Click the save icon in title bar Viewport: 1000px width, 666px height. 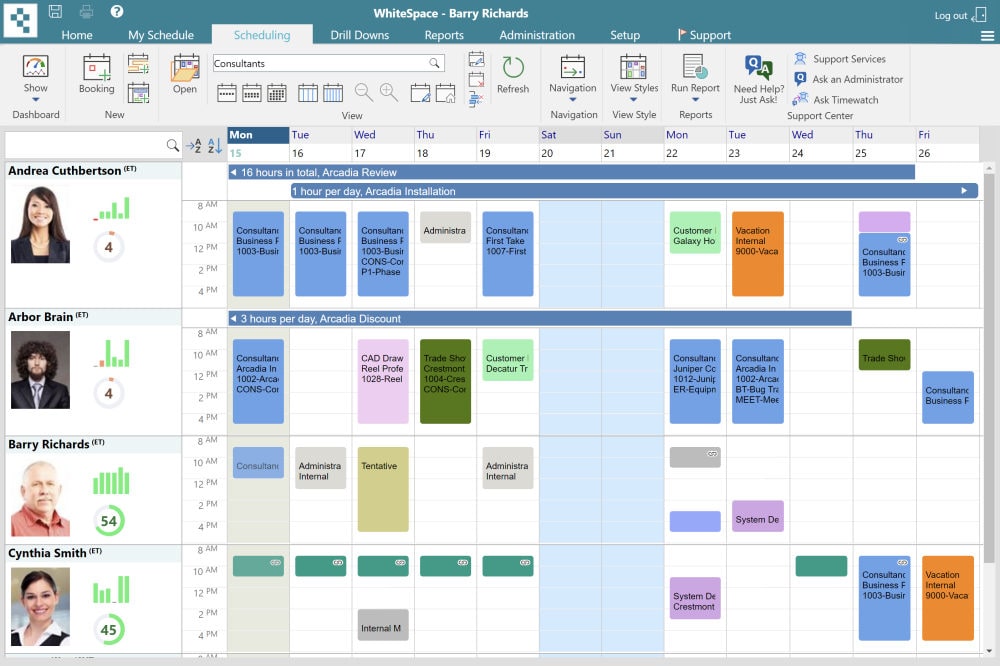(55, 11)
